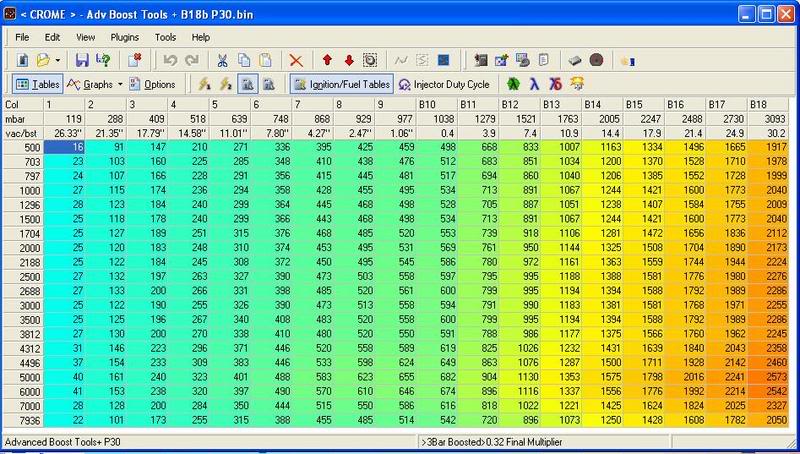The width and height of the screenshot is (800, 454).
Task: Switch to Tables view
Action: click(37, 84)
